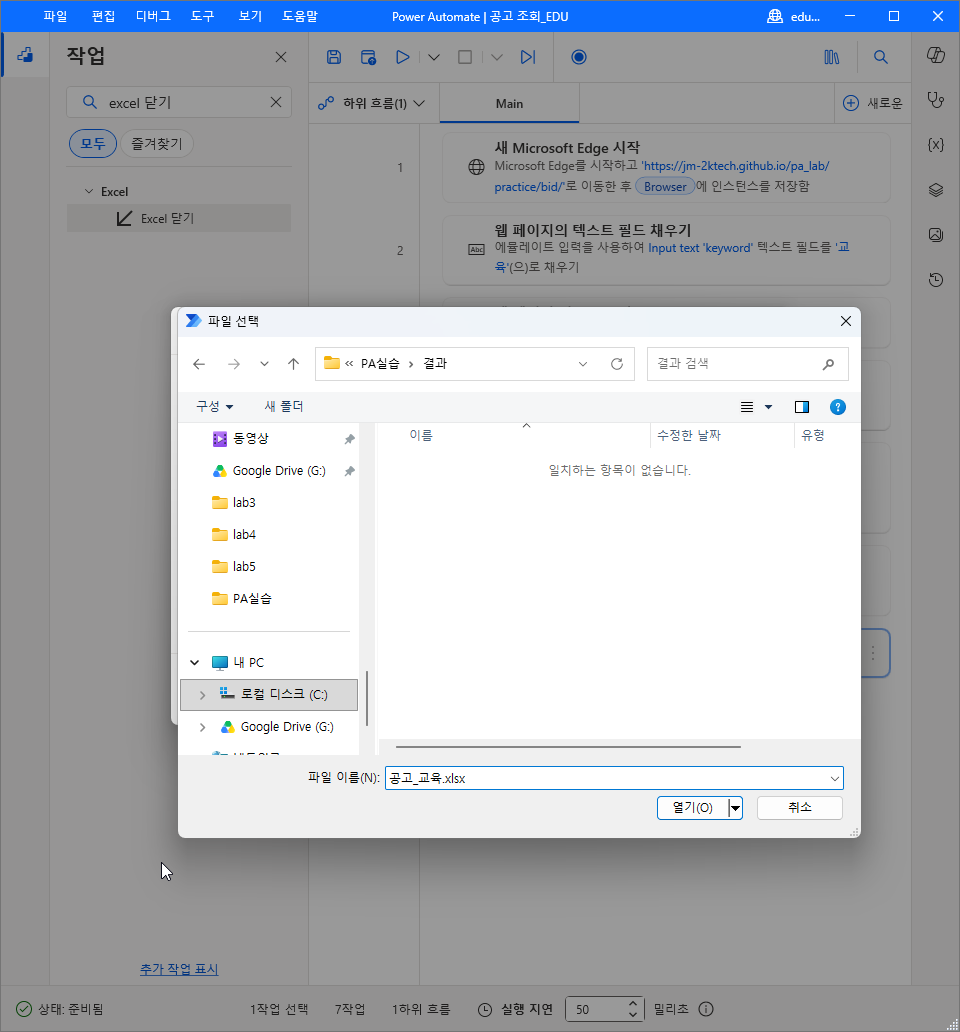Click the 취소 cancel button
Viewport: 960px width, 1032px height.
pos(799,808)
